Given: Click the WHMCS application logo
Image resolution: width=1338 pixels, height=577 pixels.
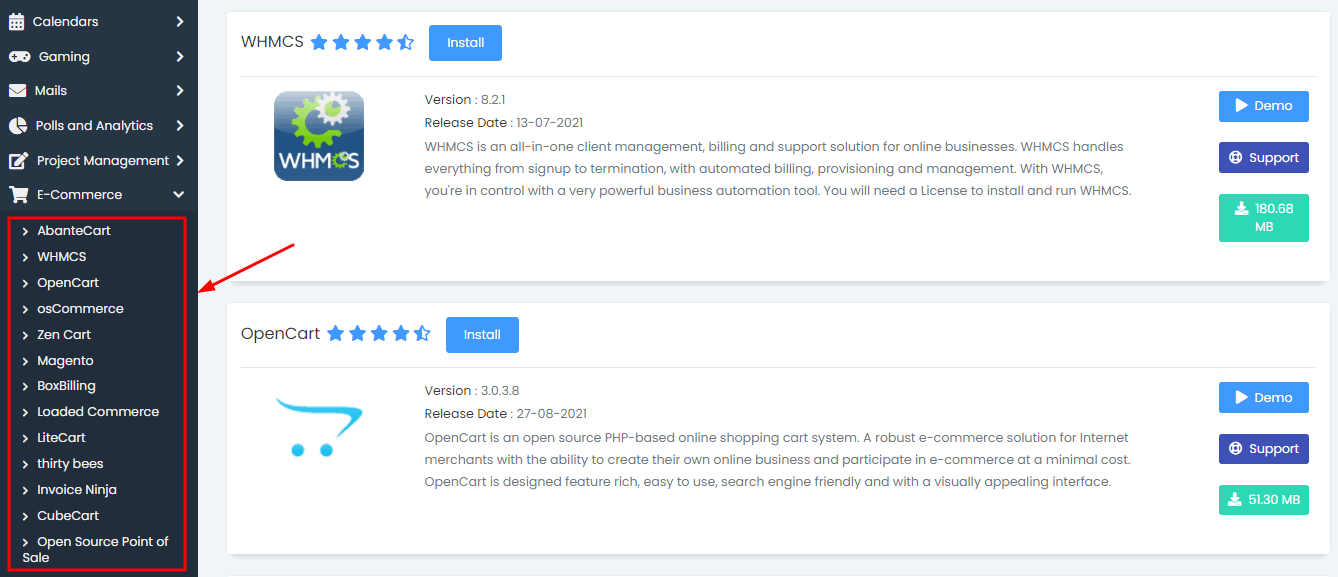Looking at the screenshot, I should point(319,136).
